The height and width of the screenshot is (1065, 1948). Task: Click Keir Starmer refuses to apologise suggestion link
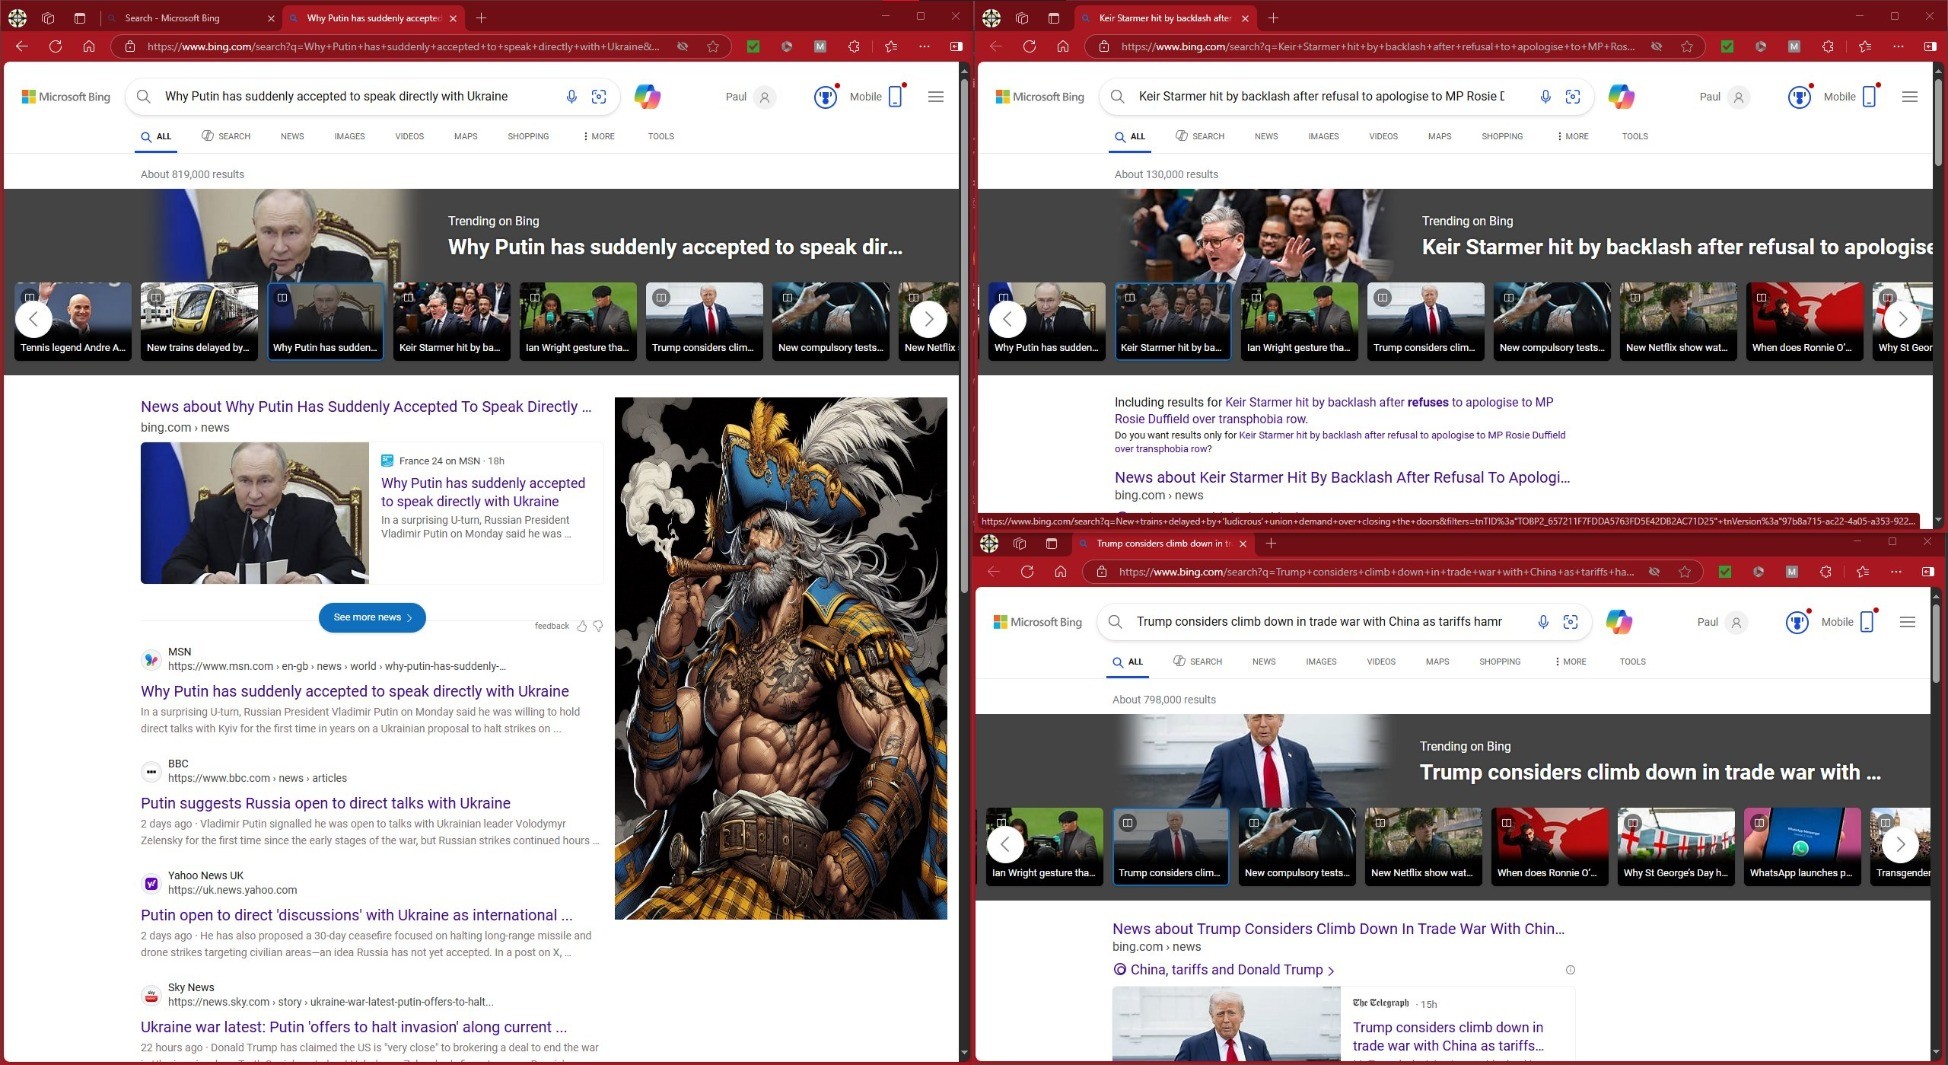coord(1334,410)
